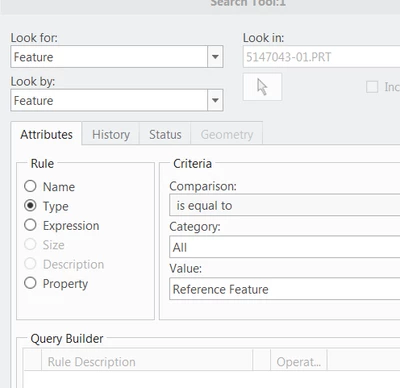Click the Look by Feature combo box
400x388 pixels.
(x=117, y=100)
